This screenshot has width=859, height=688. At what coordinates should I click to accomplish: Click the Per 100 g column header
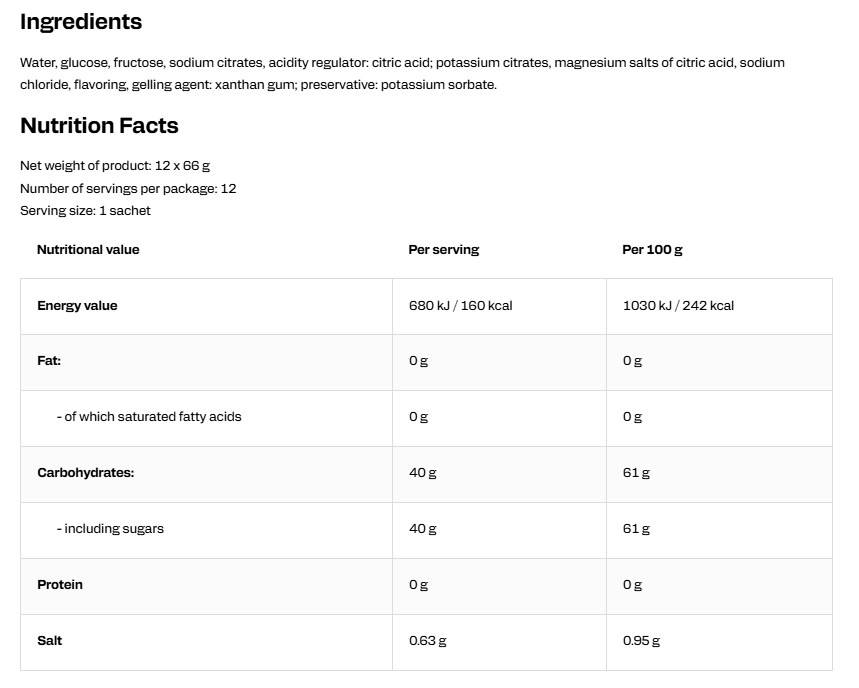tap(652, 250)
